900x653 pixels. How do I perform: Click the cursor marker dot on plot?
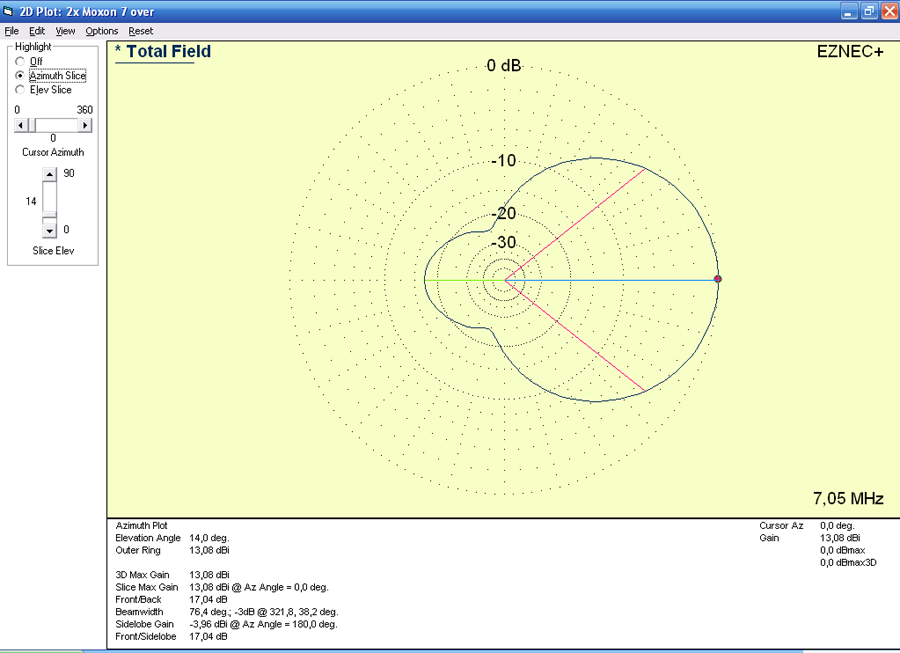(717, 279)
